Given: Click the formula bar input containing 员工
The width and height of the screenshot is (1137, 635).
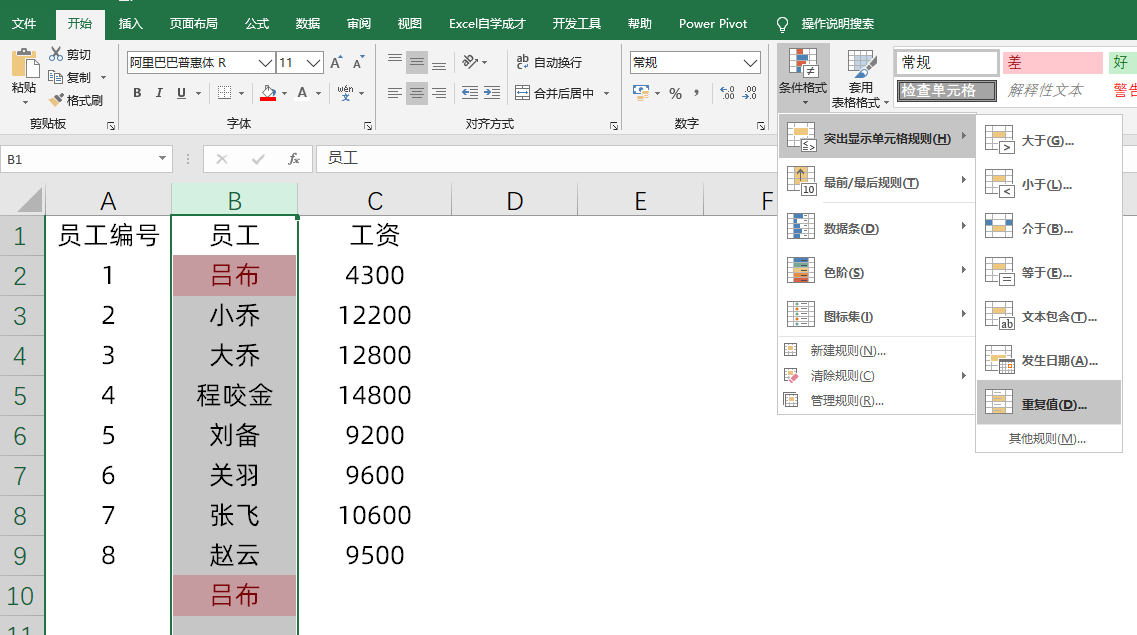Looking at the screenshot, I should coord(545,159).
